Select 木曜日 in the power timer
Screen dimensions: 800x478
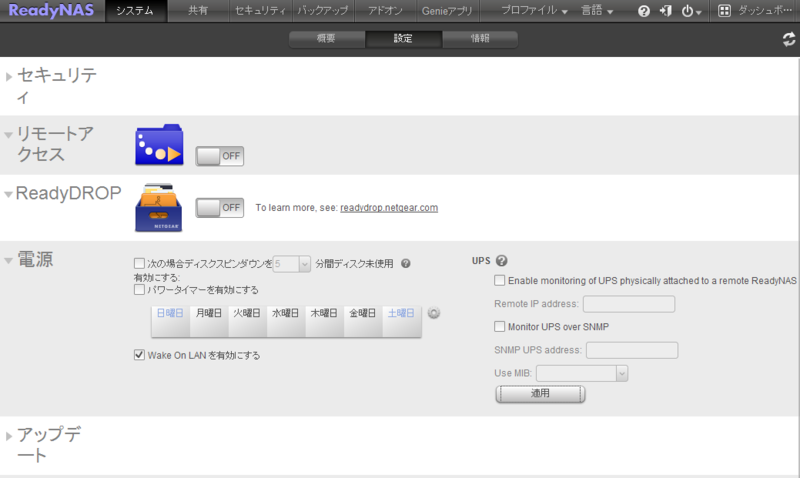pos(324,321)
